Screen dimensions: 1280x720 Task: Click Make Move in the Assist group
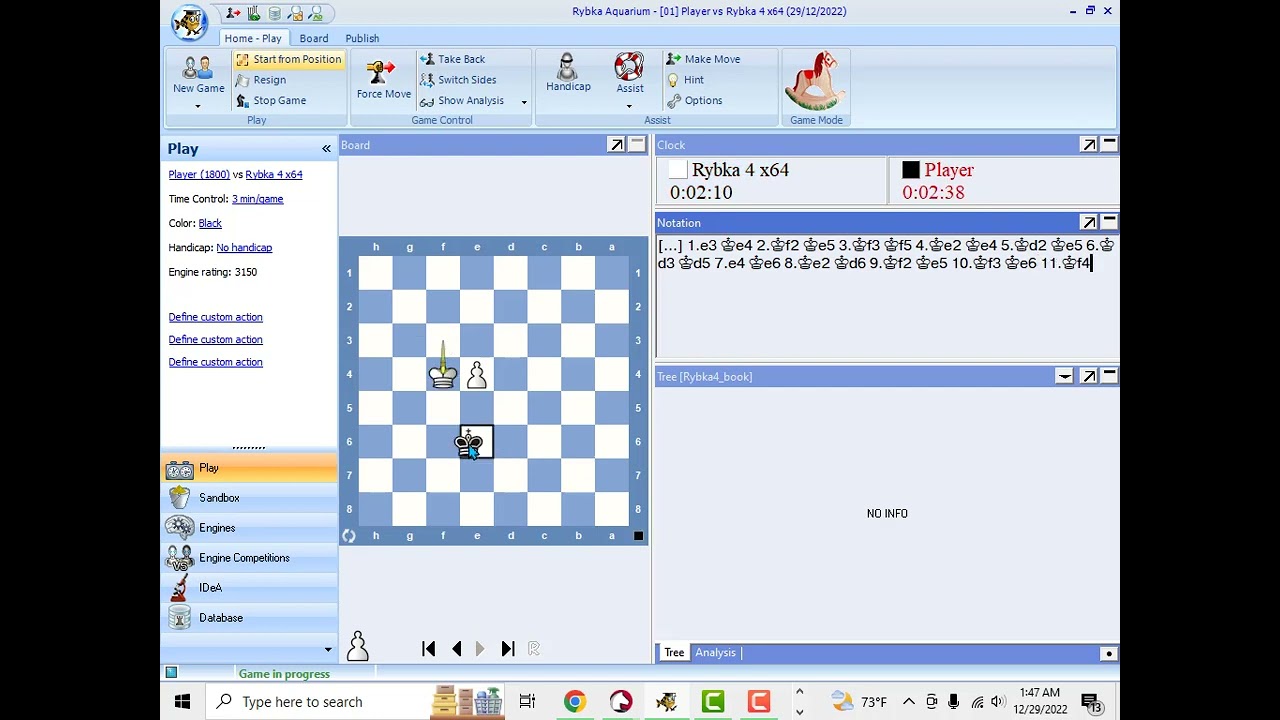pyautogui.click(x=703, y=59)
